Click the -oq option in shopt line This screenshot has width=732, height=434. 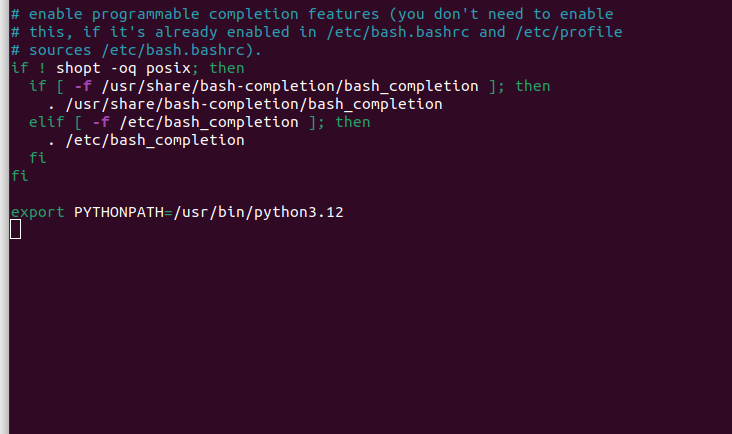(124, 68)
